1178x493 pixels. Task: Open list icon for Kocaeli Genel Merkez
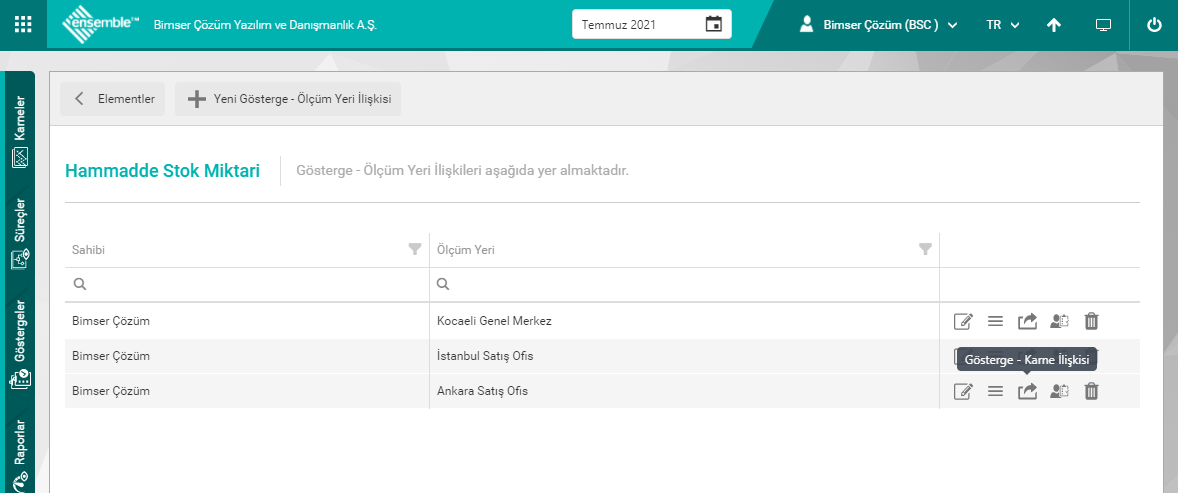tap(995, 321)
